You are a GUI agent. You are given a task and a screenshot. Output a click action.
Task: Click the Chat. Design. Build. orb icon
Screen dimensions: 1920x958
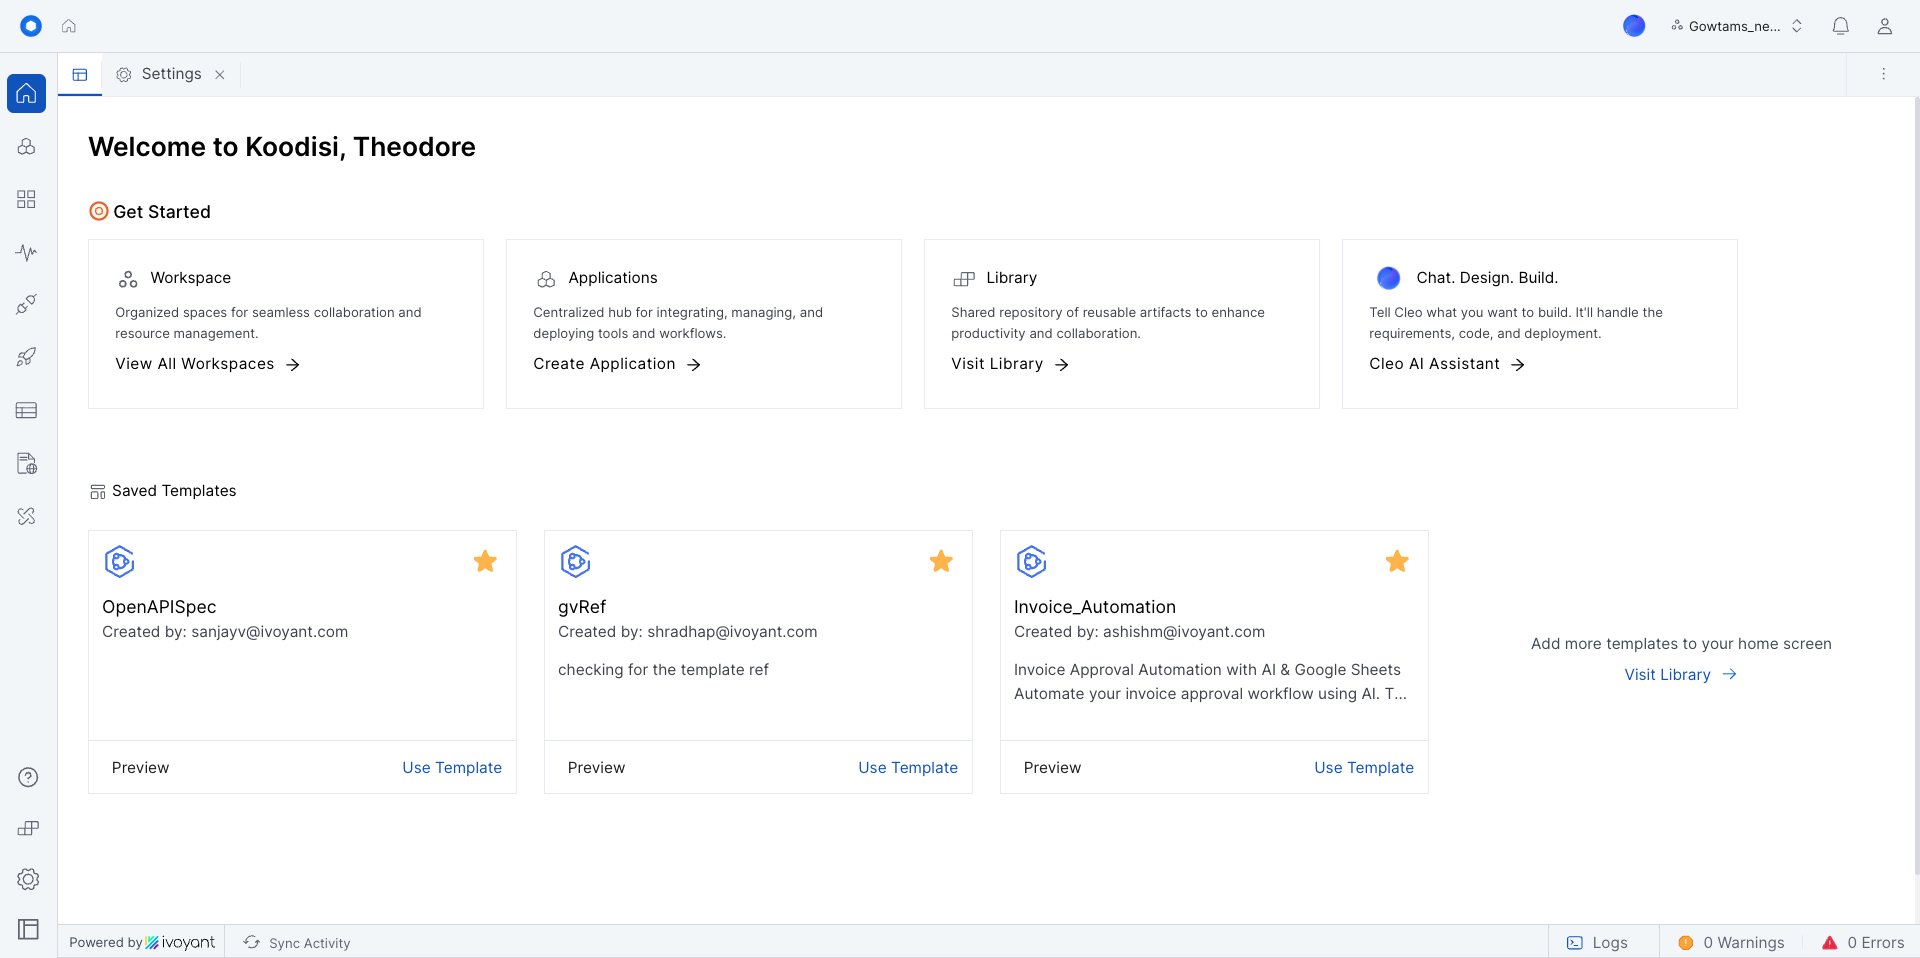(1388, 278)
